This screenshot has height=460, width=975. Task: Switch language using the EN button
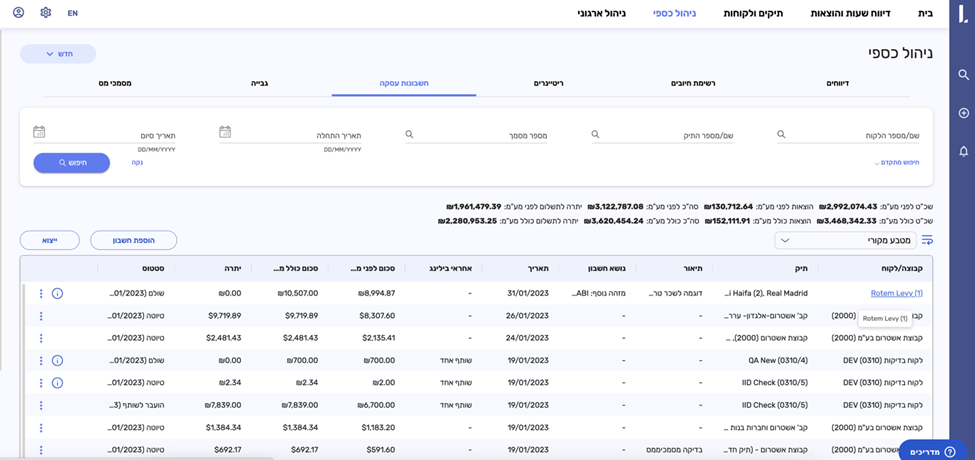(73, 13)
